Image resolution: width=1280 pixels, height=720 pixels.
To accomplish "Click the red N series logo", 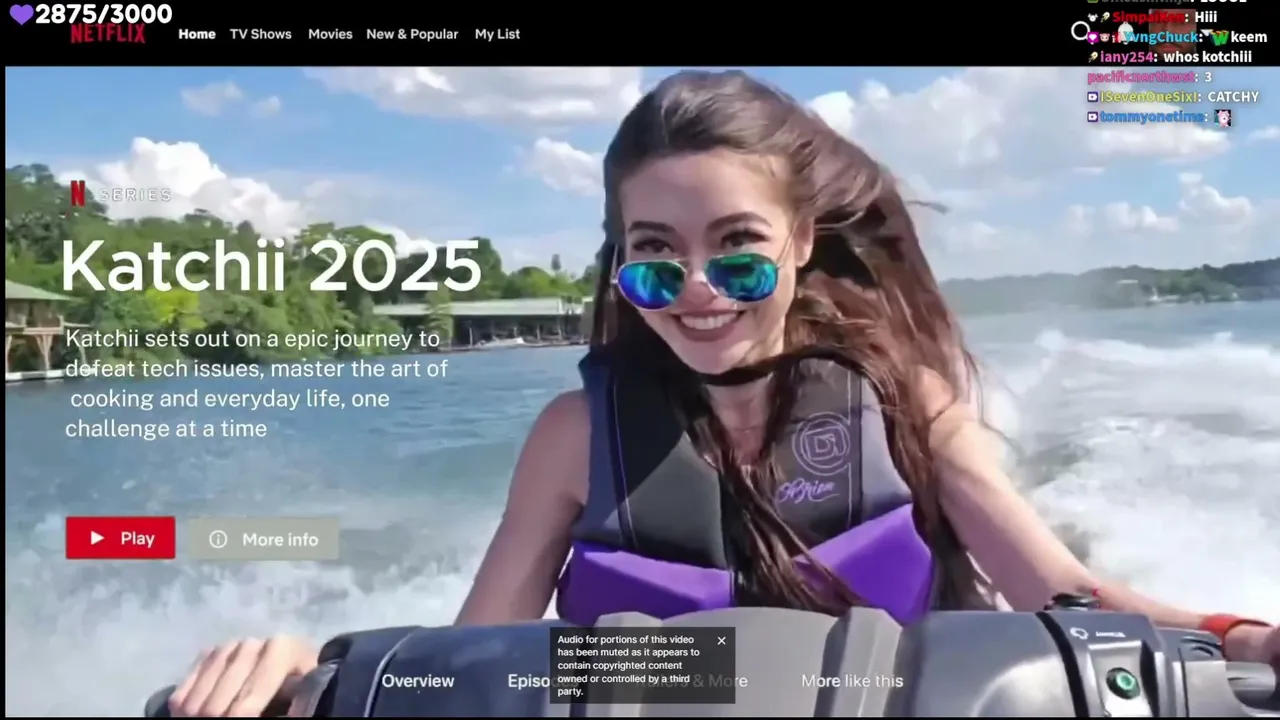I will [x=77, y=194].
